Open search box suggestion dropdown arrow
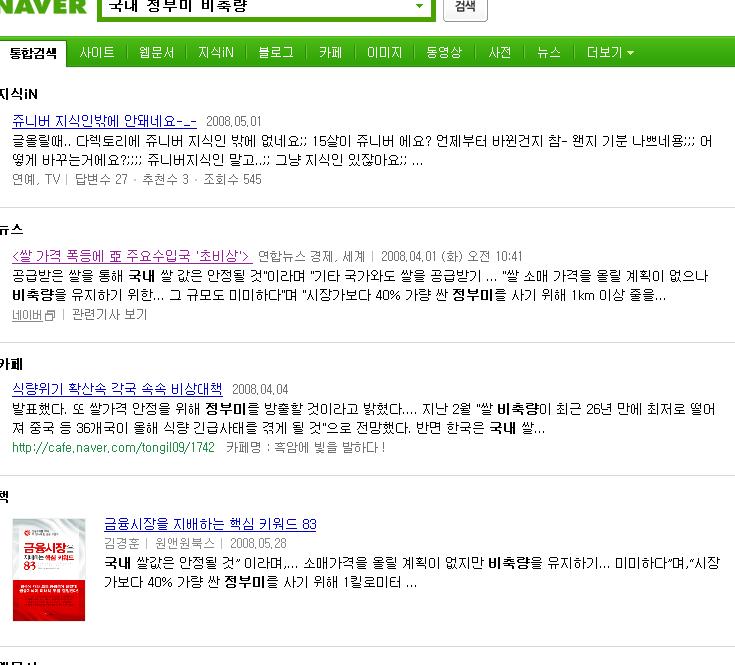The height and width of the screenshot is (665, 735). point(419,6)
